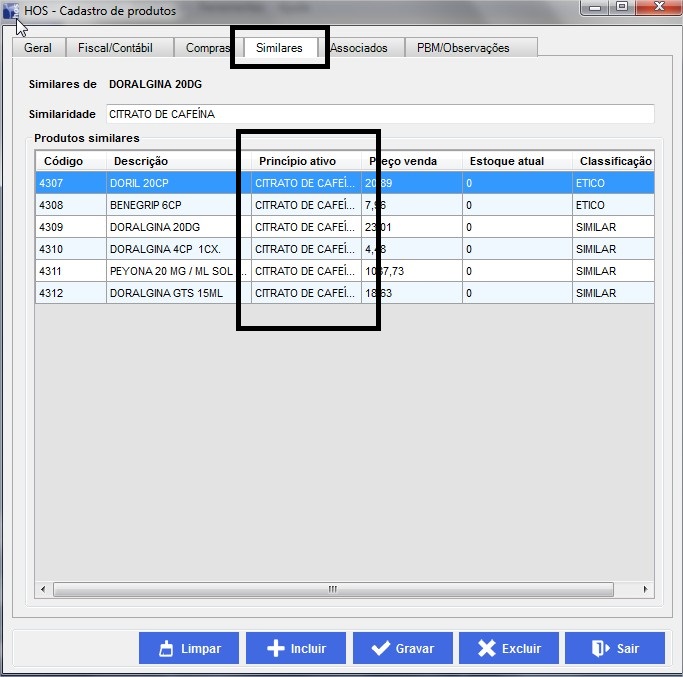Sort by Código column header
Image resolution: width=683 pixels, height=677 pixels.
(x=63, y=161)
